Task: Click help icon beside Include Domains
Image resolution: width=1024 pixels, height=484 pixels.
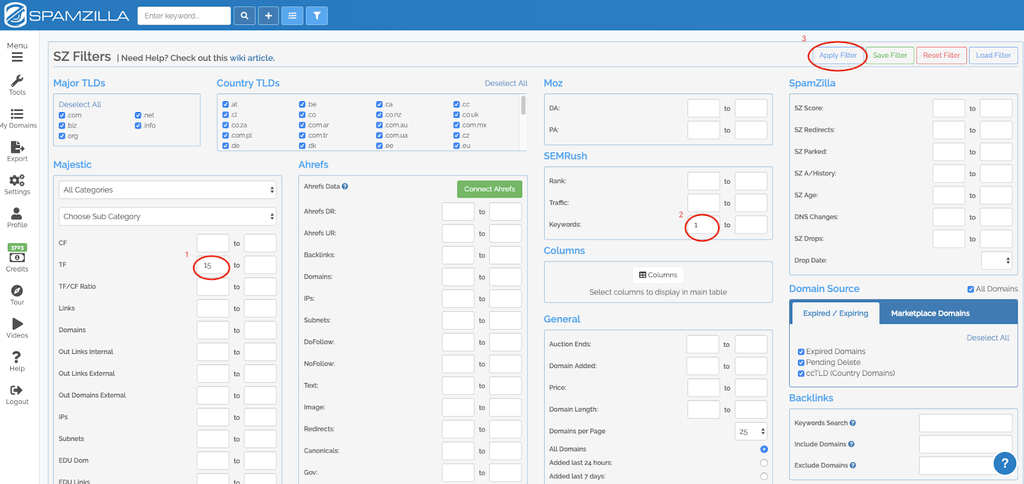Action: [852, 444]
